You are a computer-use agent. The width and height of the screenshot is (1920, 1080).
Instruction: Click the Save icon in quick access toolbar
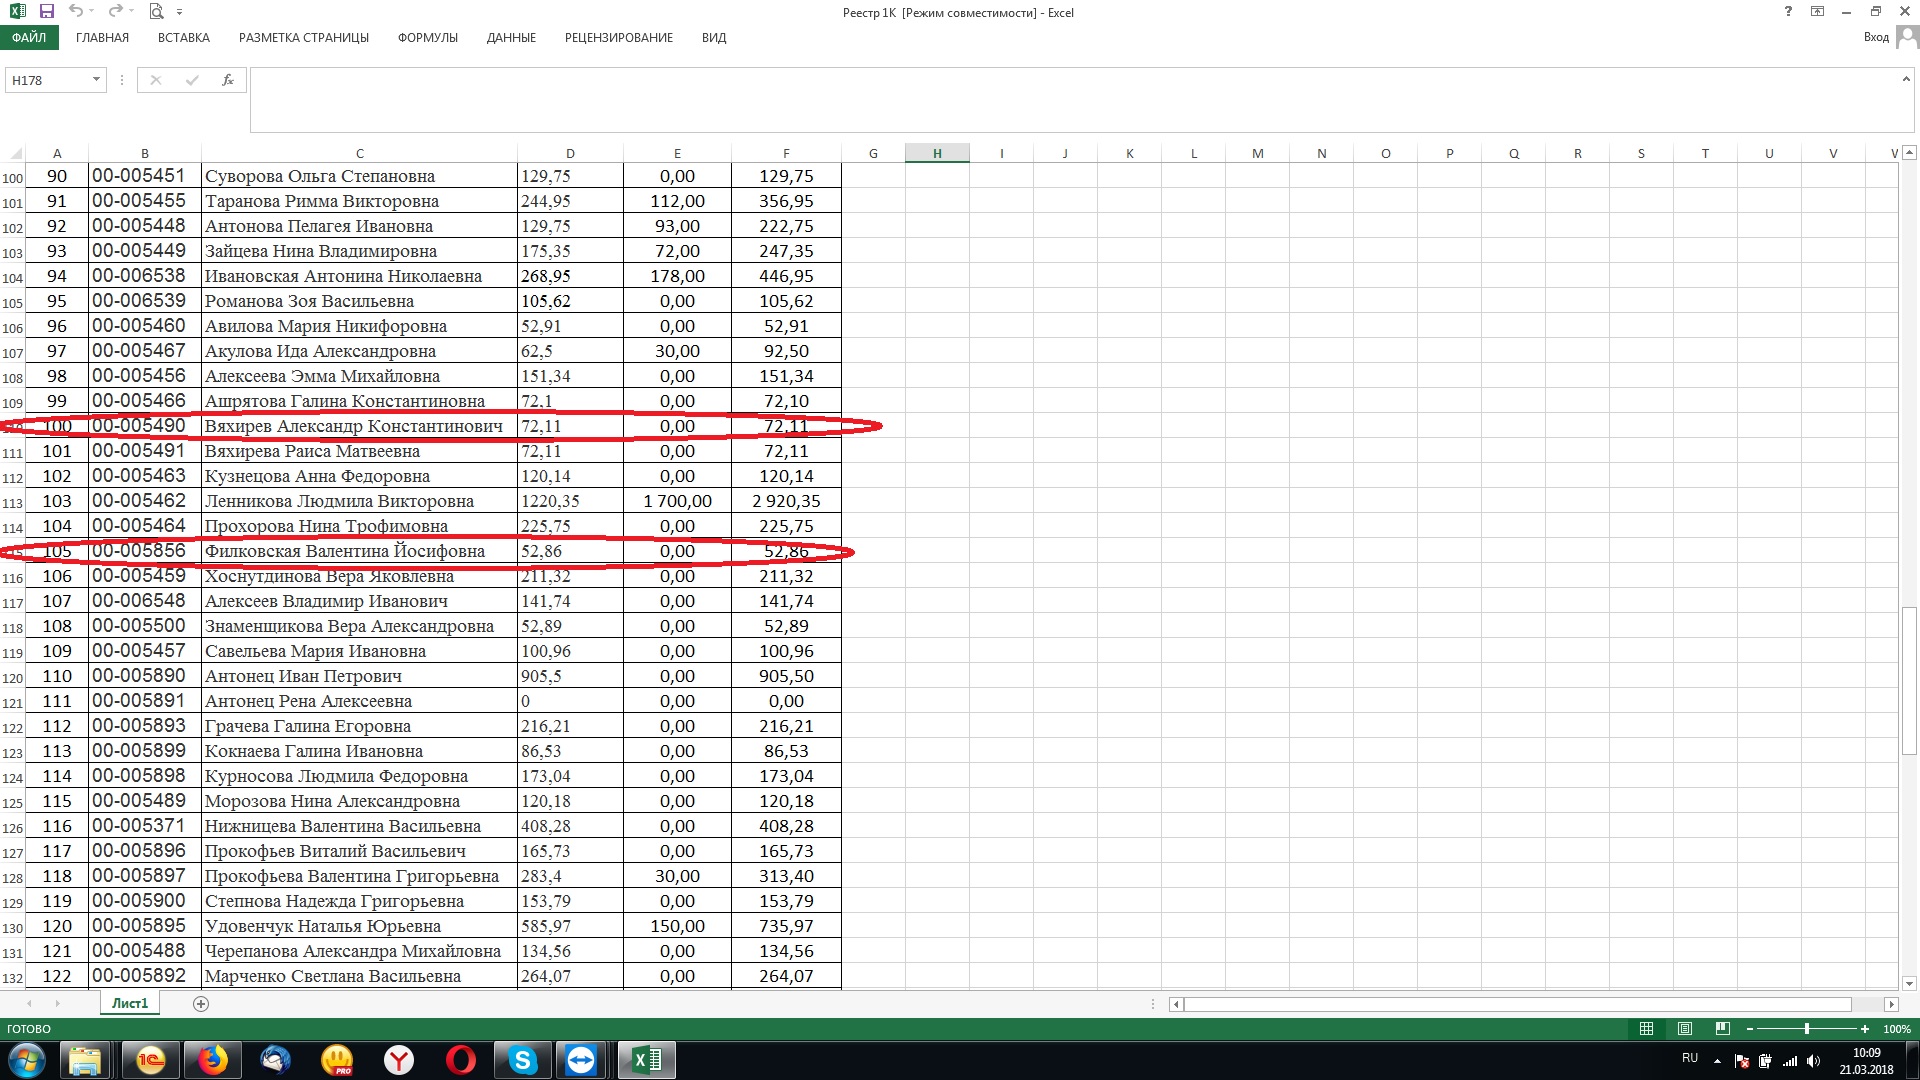click(x=46, y=12)
